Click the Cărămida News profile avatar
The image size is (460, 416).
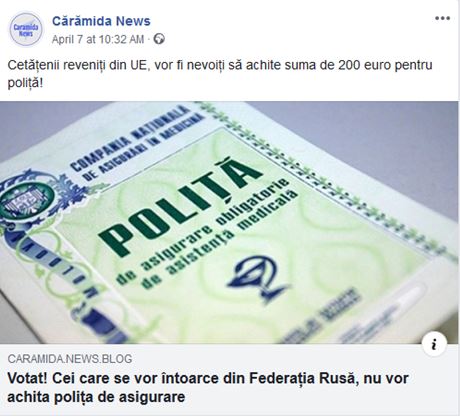(26, 29)
